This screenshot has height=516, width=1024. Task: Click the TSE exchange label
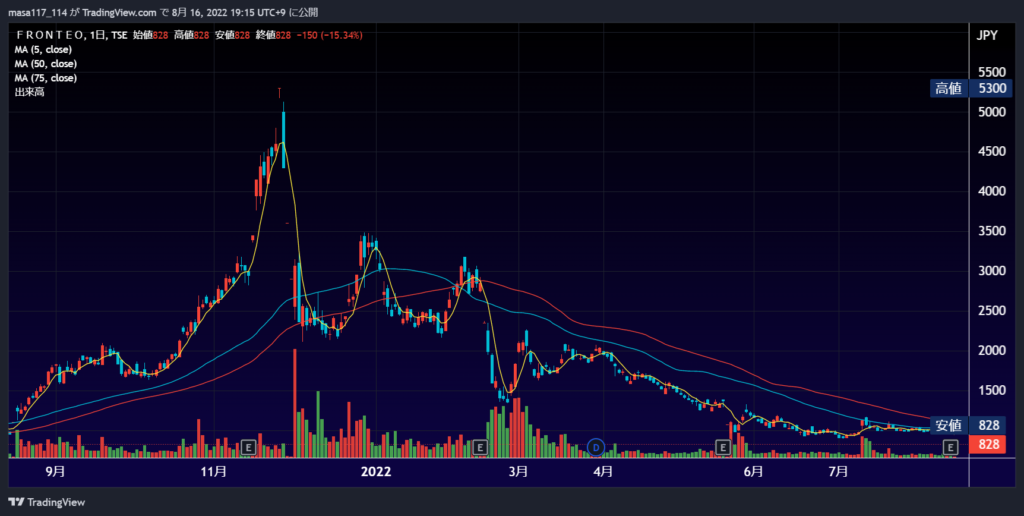(x=119, y=35)
